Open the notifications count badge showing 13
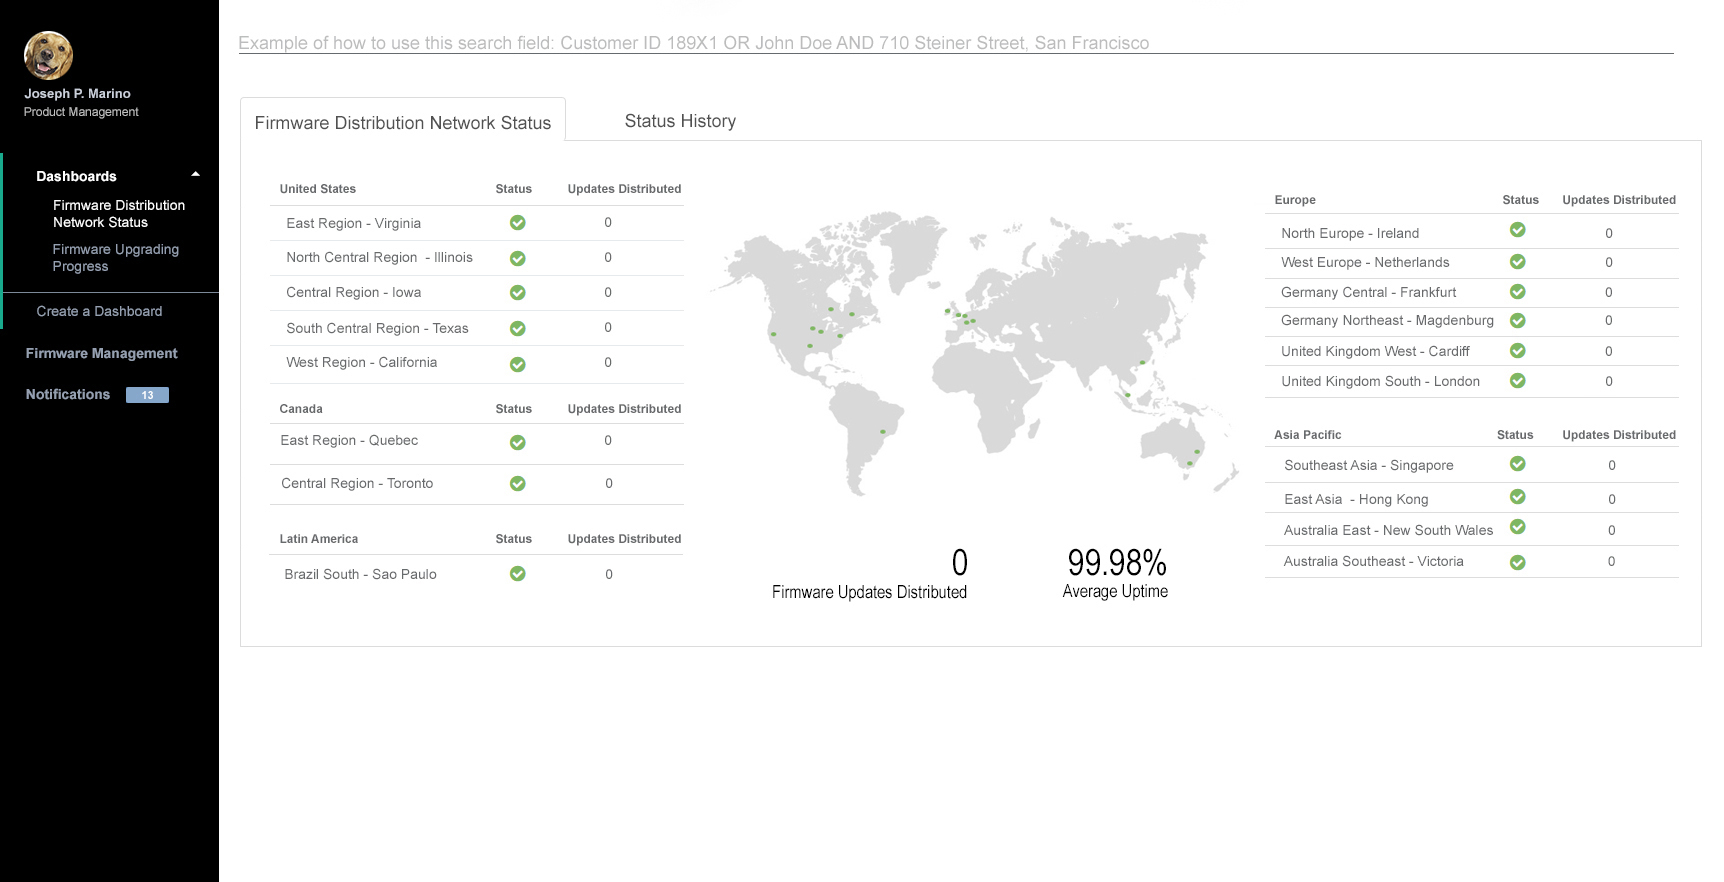Viewport: 1724px width, 882px height. [x=147, y=395]
